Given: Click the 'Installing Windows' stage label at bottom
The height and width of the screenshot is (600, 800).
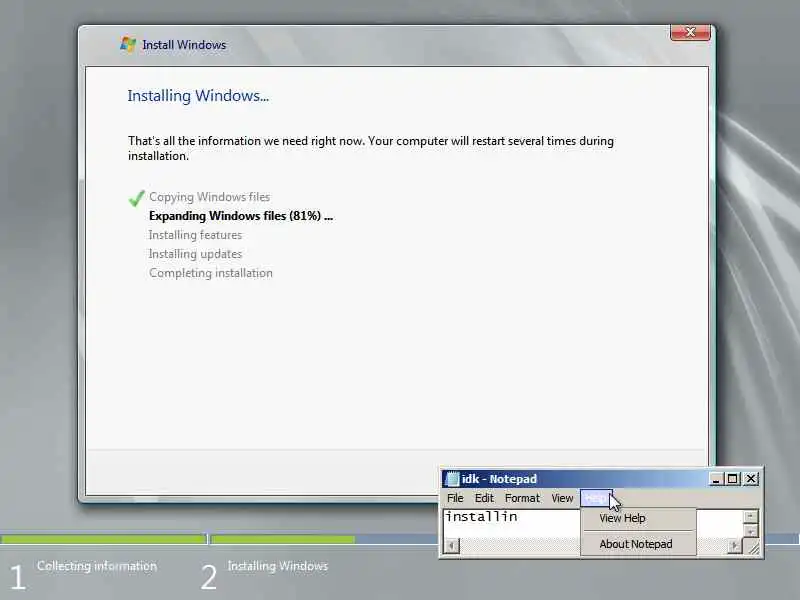Looking at the screenshot, I should pos(278,565).
